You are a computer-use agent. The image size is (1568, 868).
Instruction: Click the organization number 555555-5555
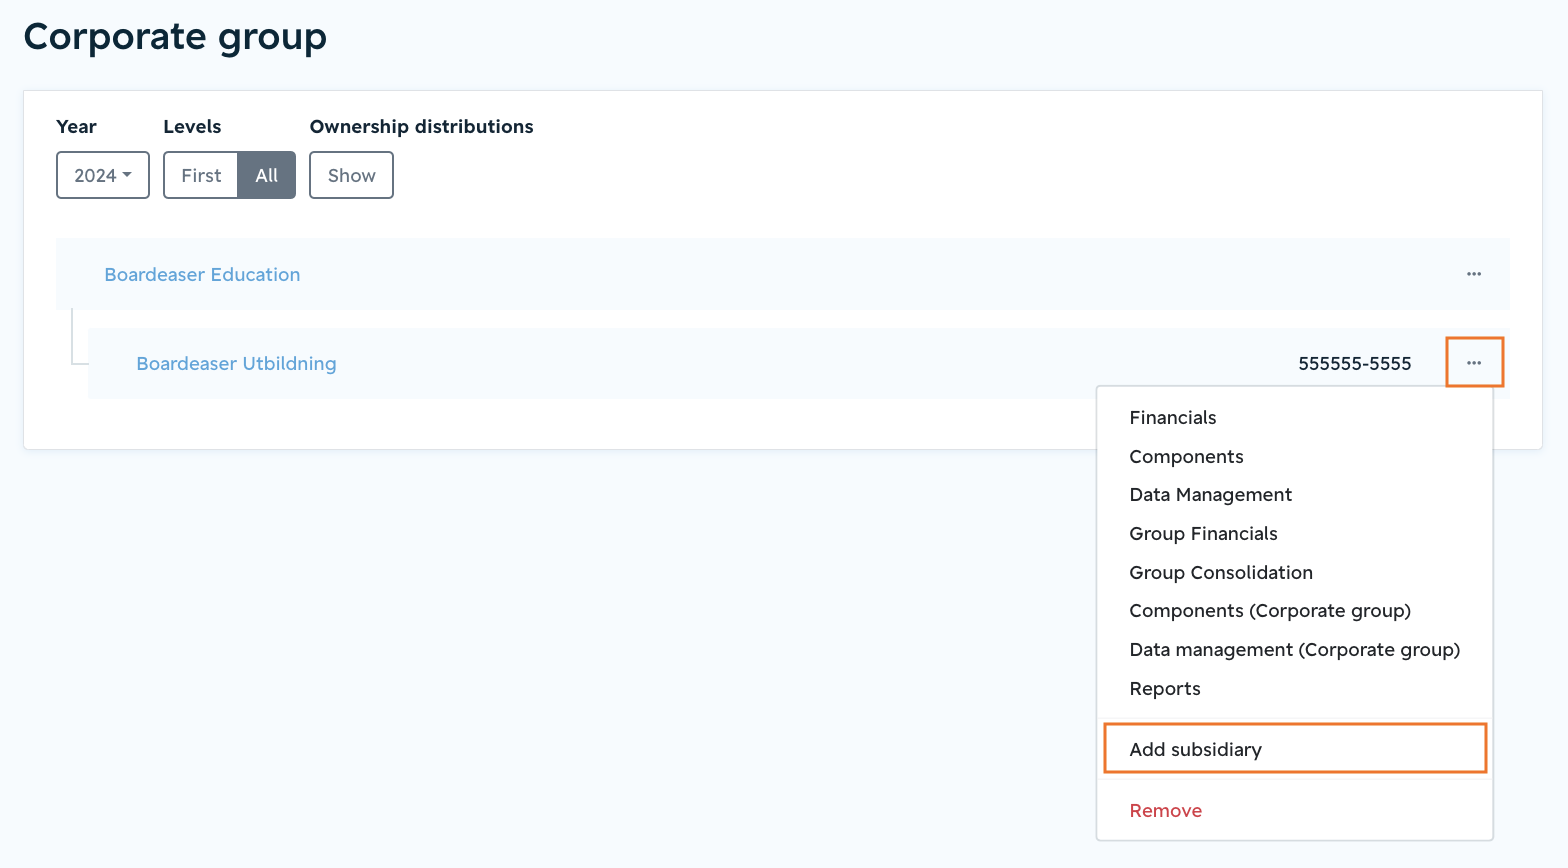click(x=1355, y=364)
